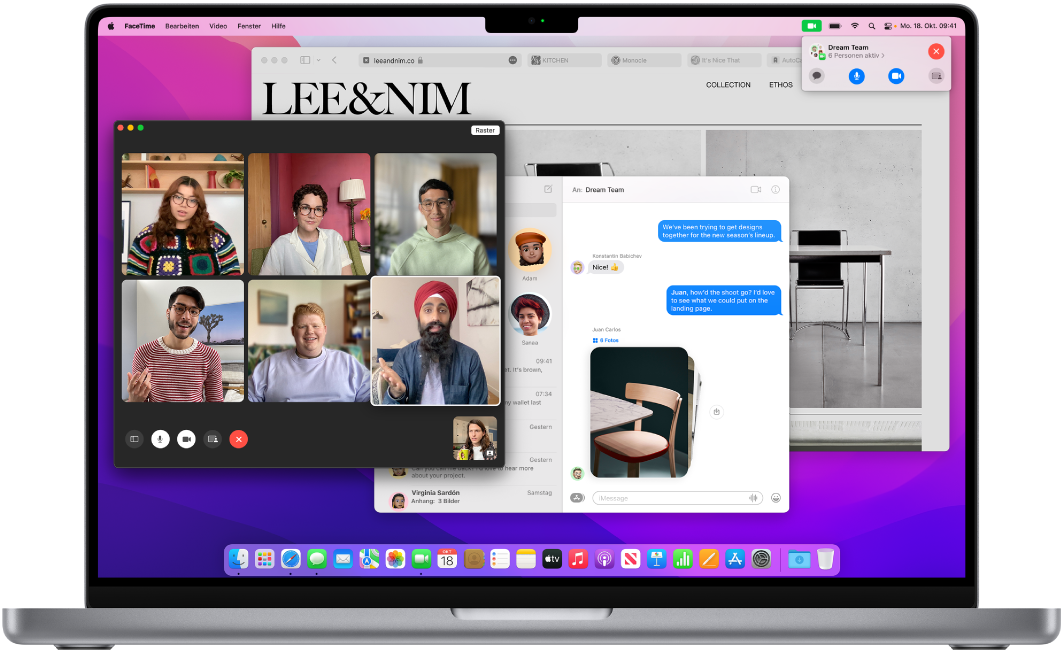Mute the microphone in the Dream Team notification

[857, 76]
